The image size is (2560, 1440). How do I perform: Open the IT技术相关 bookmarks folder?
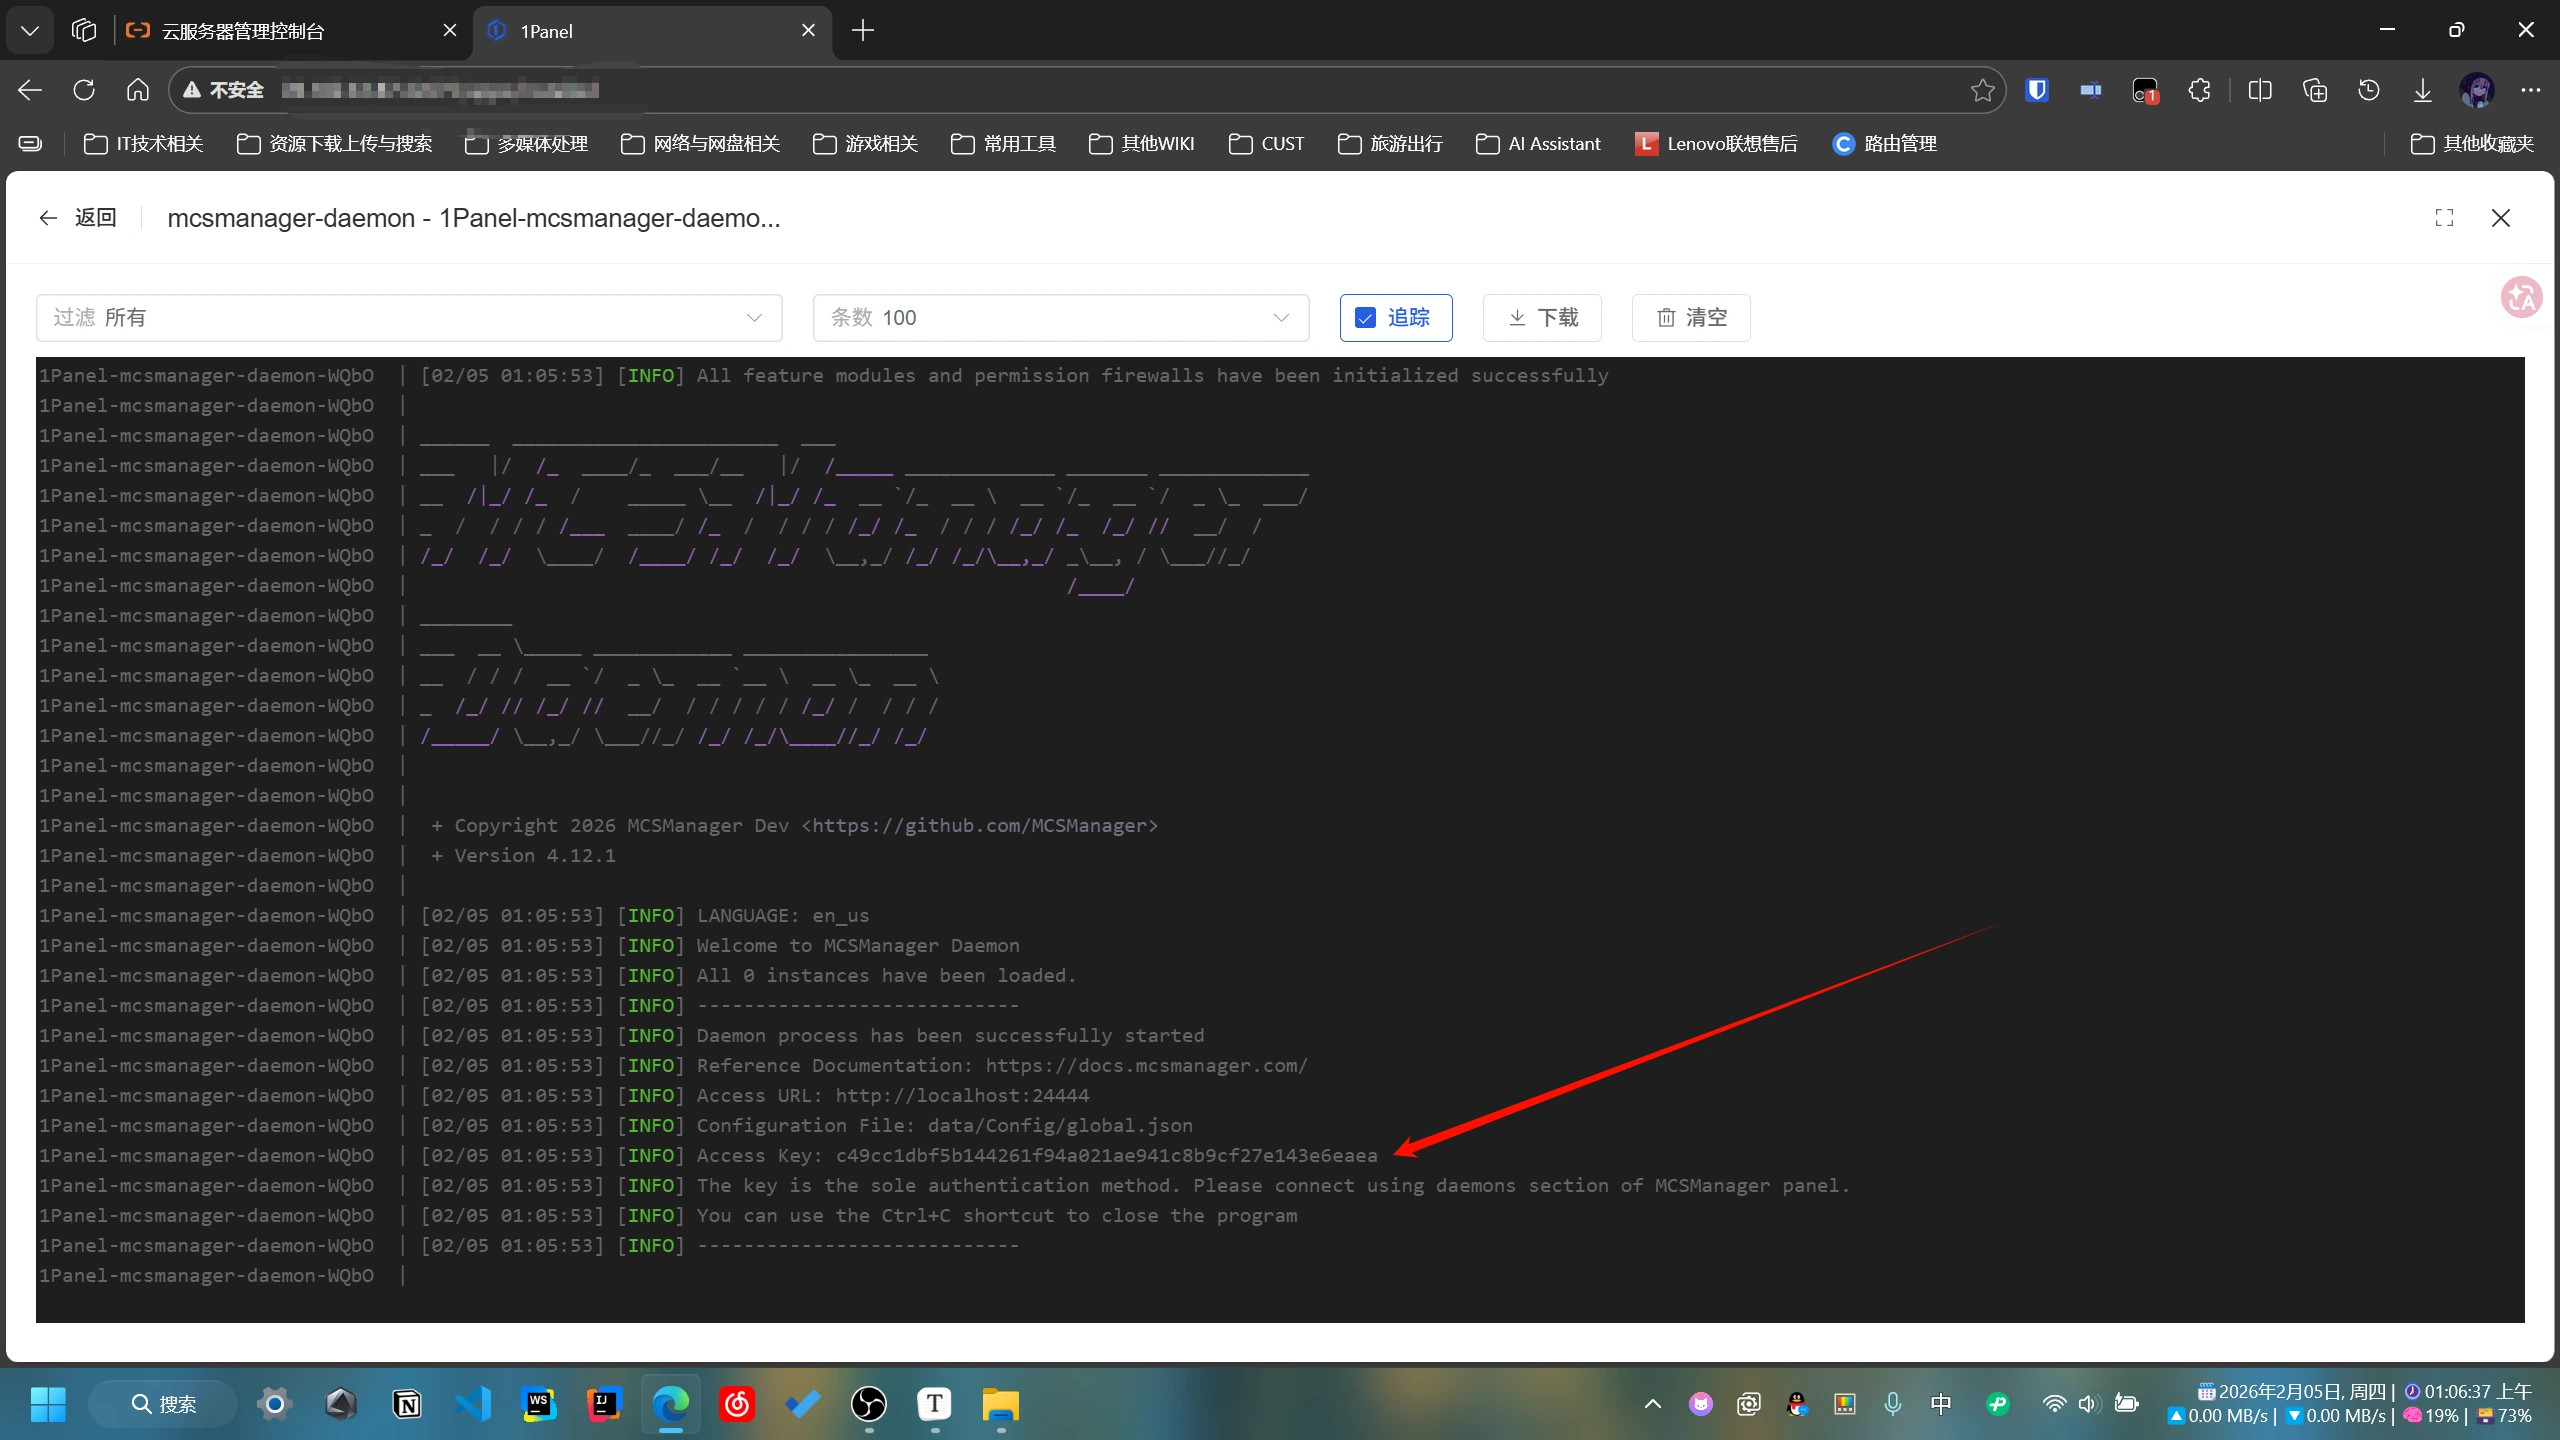(x=144, y=144)
